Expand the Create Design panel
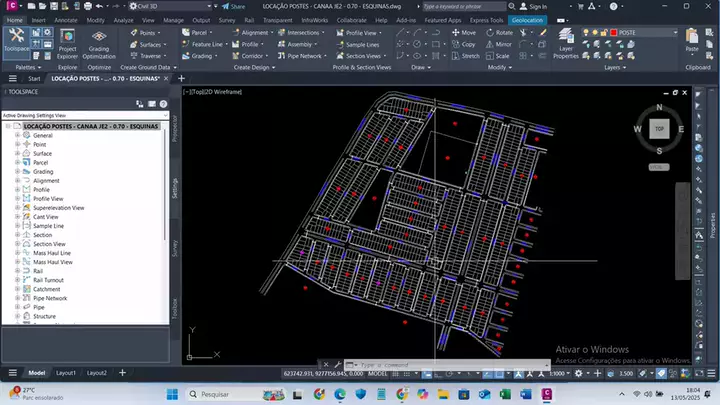 (x=254, y=68)
